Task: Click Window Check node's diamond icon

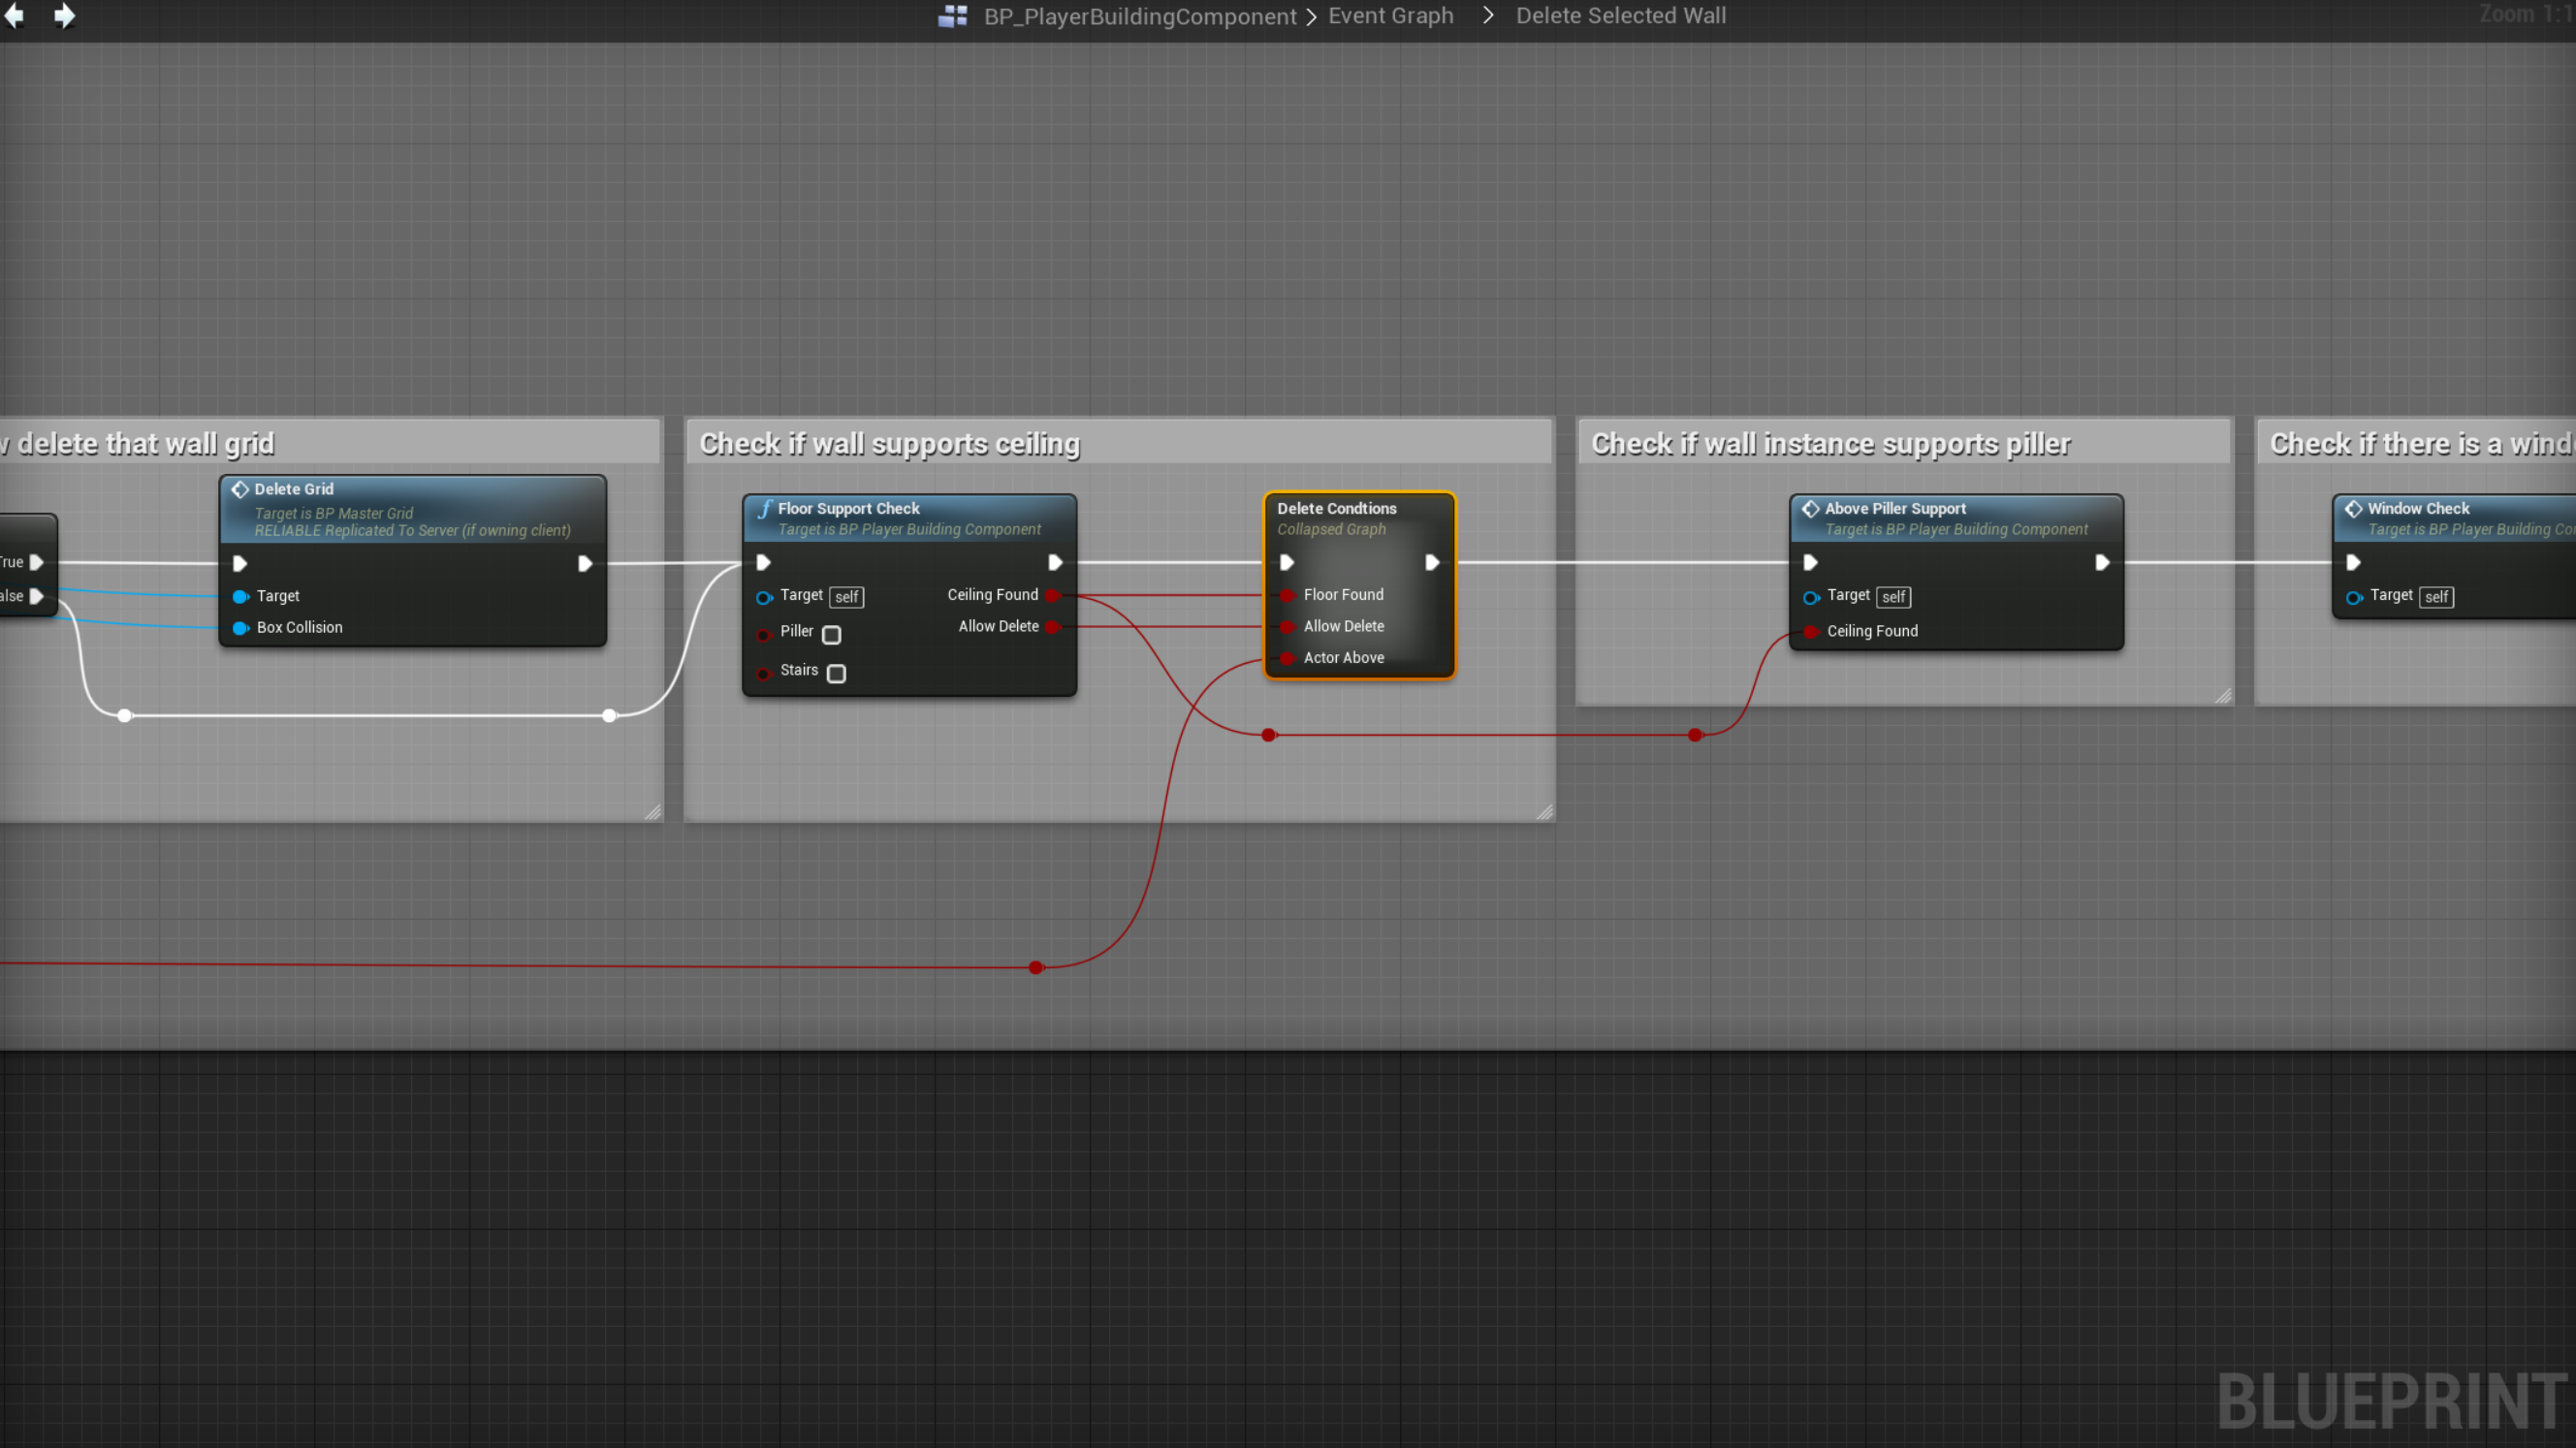Action: tap(2353, 508)
